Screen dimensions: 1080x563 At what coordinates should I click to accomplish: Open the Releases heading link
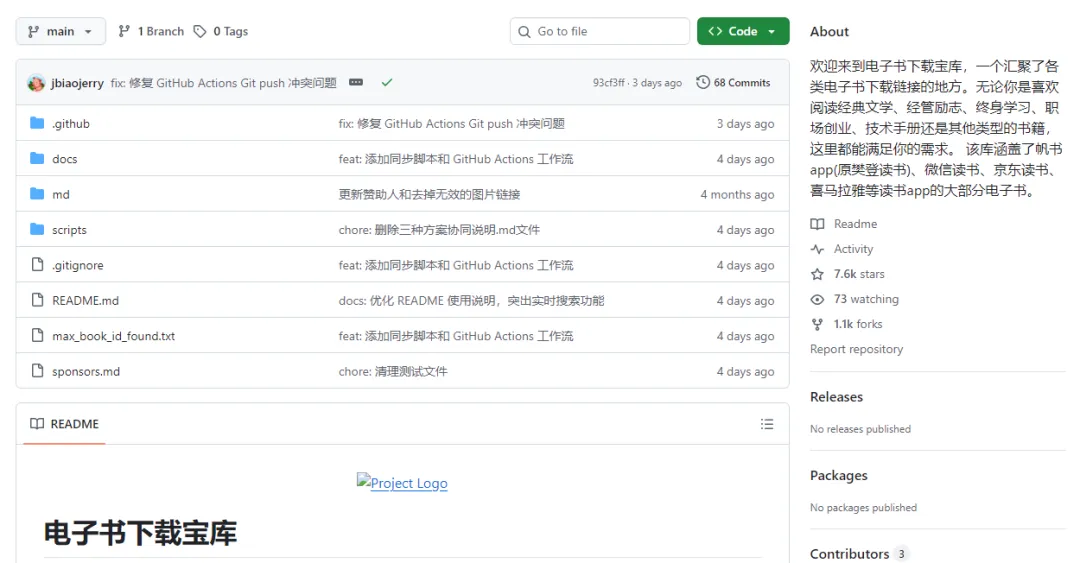836,397
